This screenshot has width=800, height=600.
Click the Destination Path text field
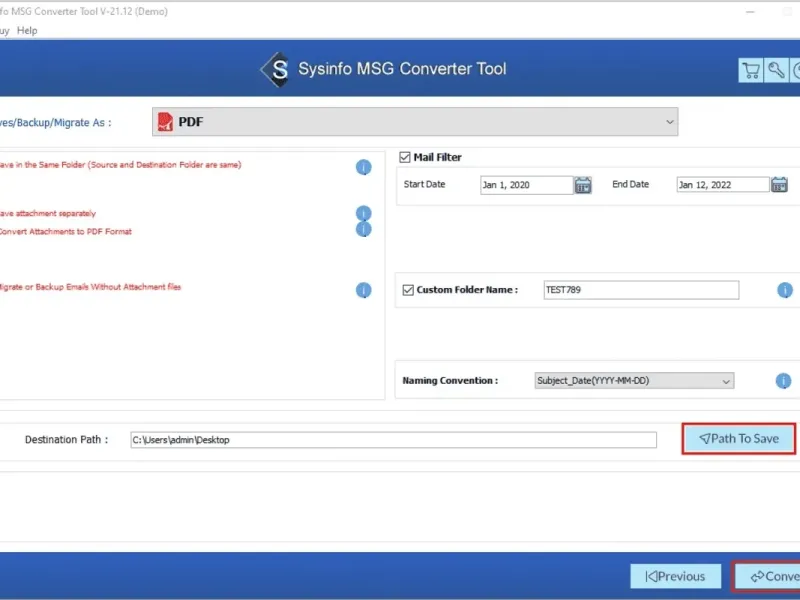[393, 440]
